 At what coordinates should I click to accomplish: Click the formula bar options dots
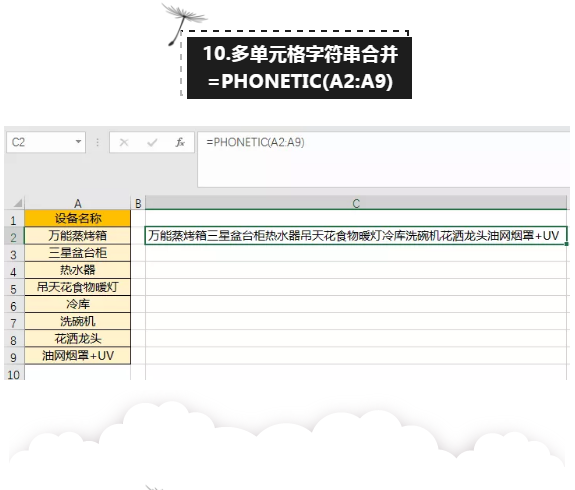click(x=98, y=142)
